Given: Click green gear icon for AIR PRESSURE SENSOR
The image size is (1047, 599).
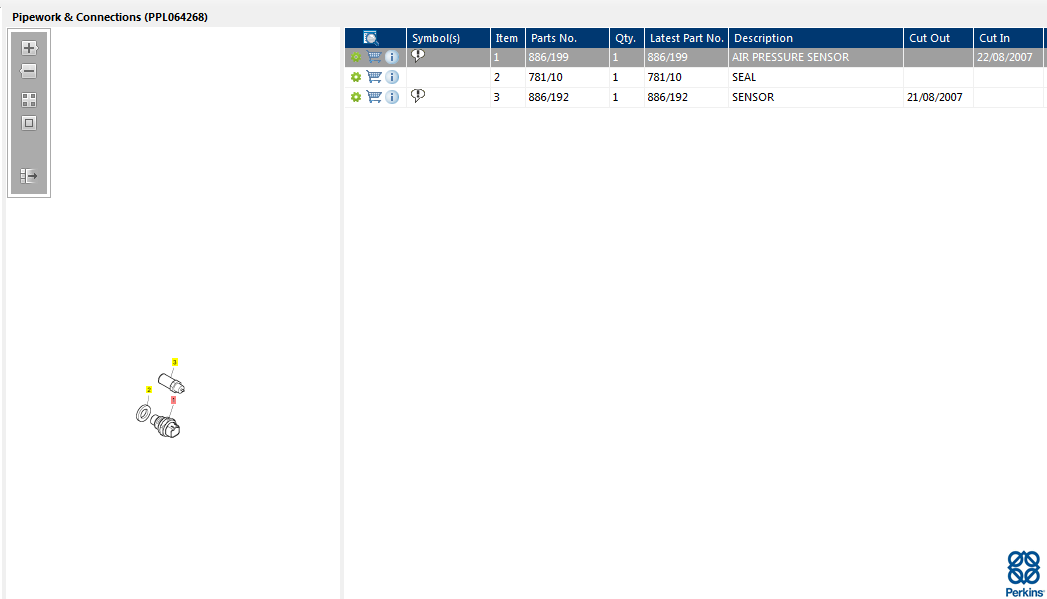Looking at the screenshot, I should [356, 57].
